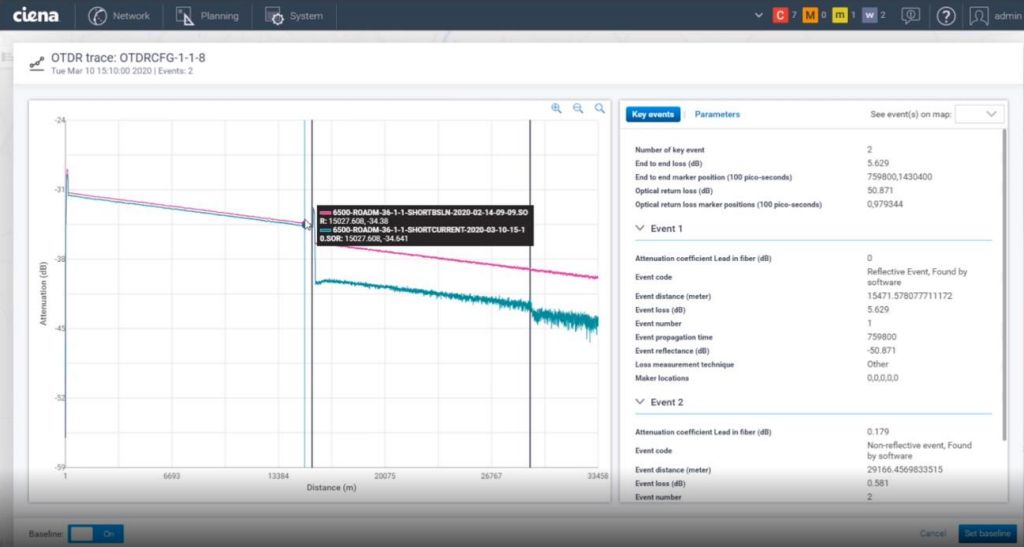
Task: Open the System menu
Action: tap(293, 16)
